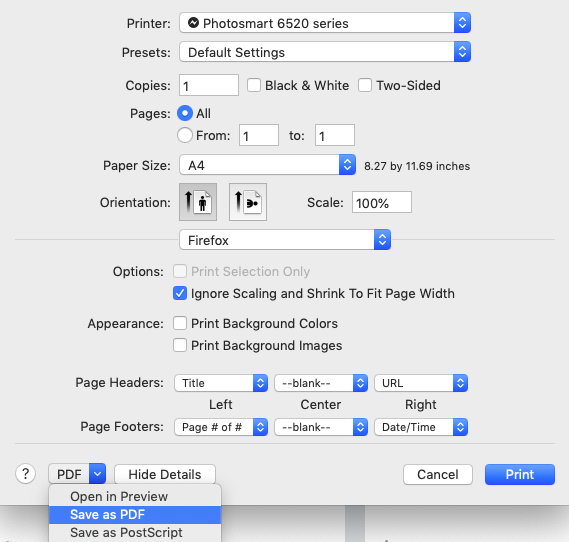569x542 pixels.
Task: Click the Firefox section popup arrows
Action: click(x=382, y=240)
